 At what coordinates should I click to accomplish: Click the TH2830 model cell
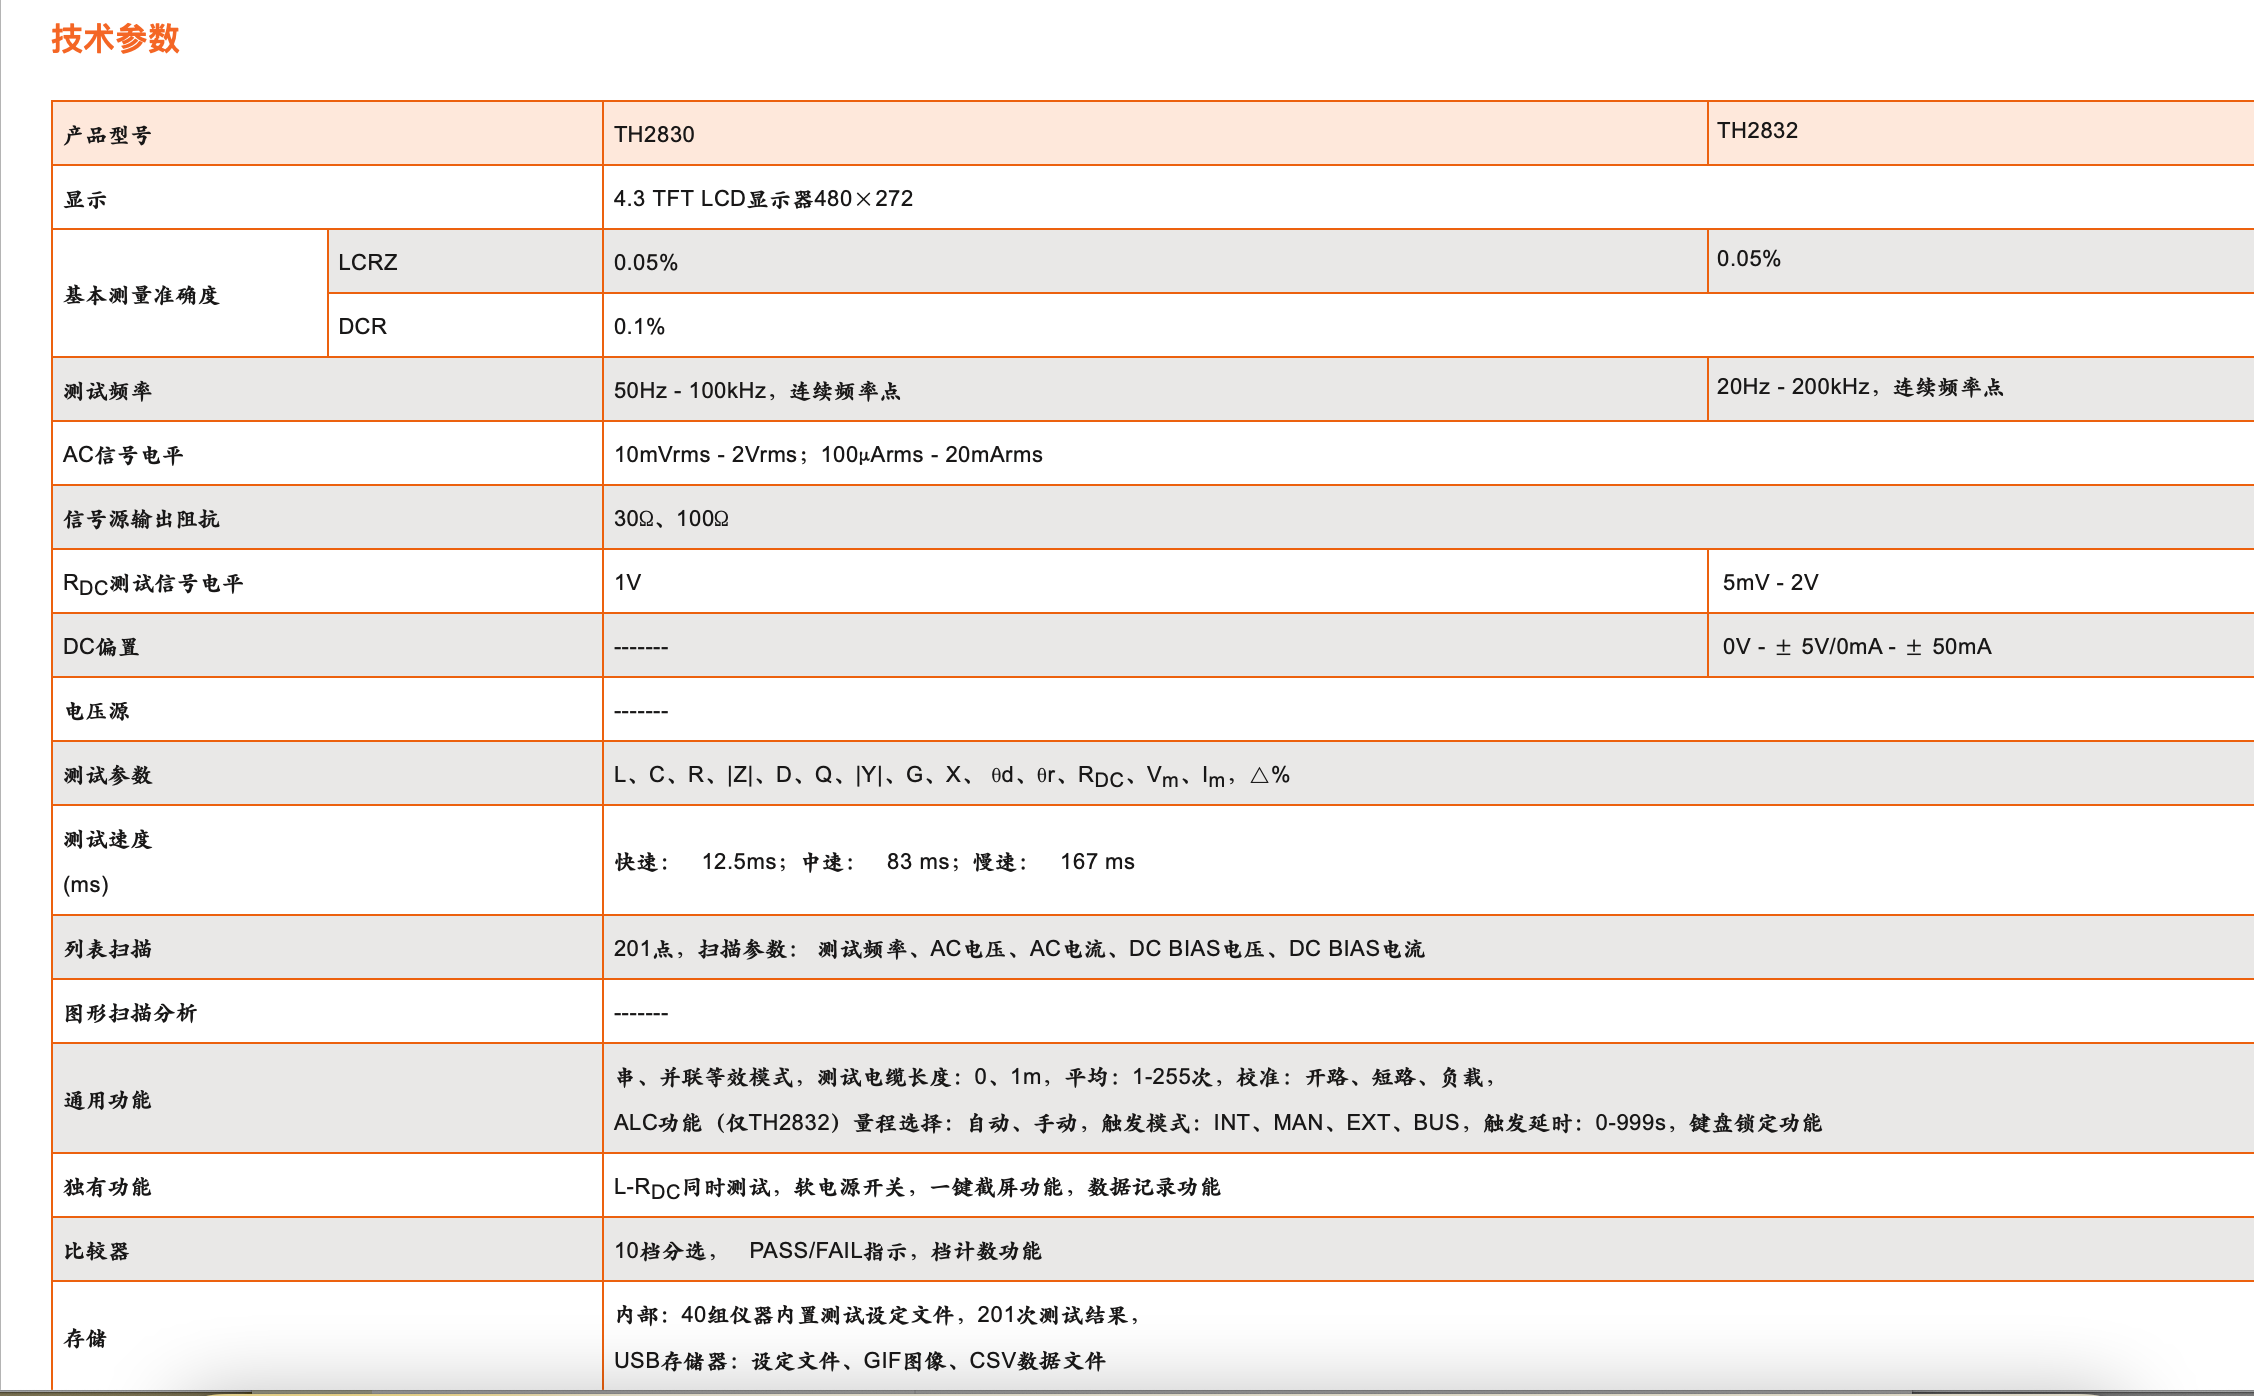click(x=1155, y=133)
